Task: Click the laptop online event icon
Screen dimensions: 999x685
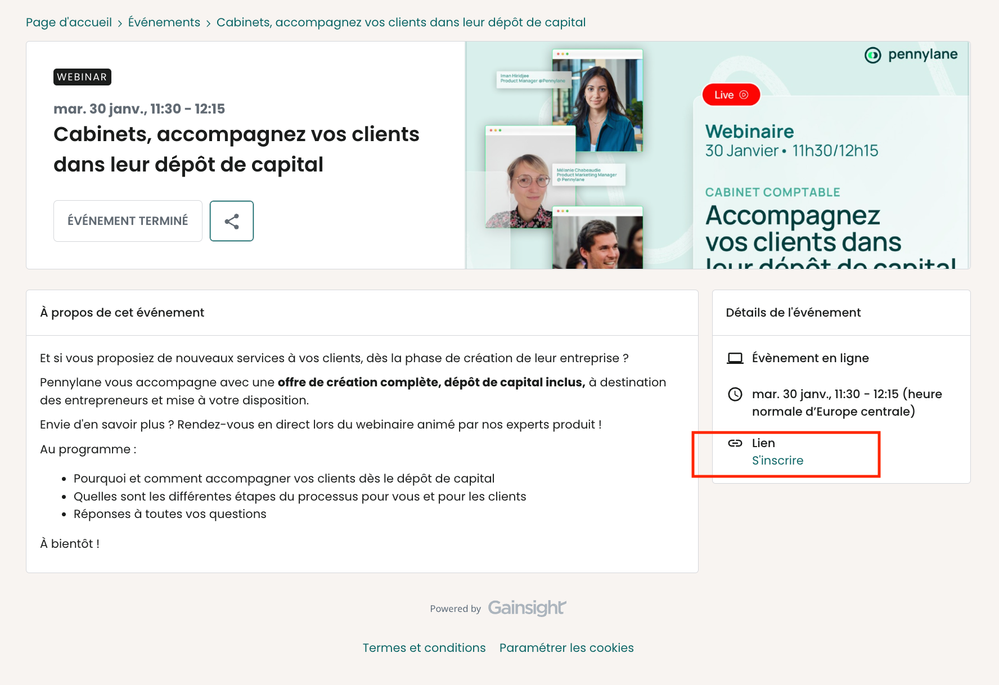Action: [735, 358]
